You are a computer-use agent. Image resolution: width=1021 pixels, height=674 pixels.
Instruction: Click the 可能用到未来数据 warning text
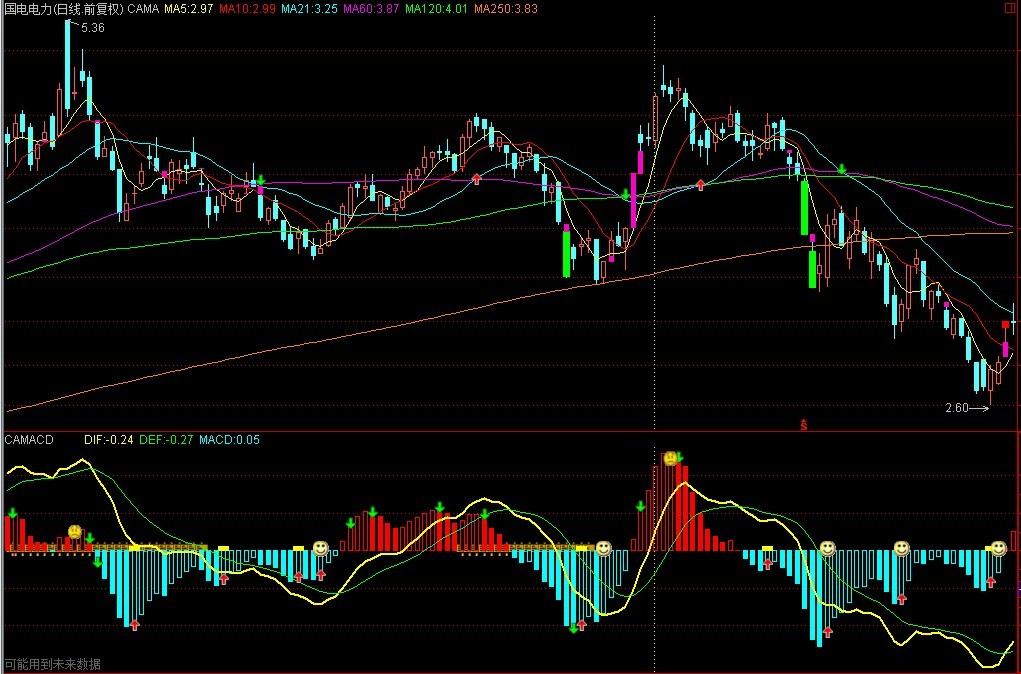point(53,664)
